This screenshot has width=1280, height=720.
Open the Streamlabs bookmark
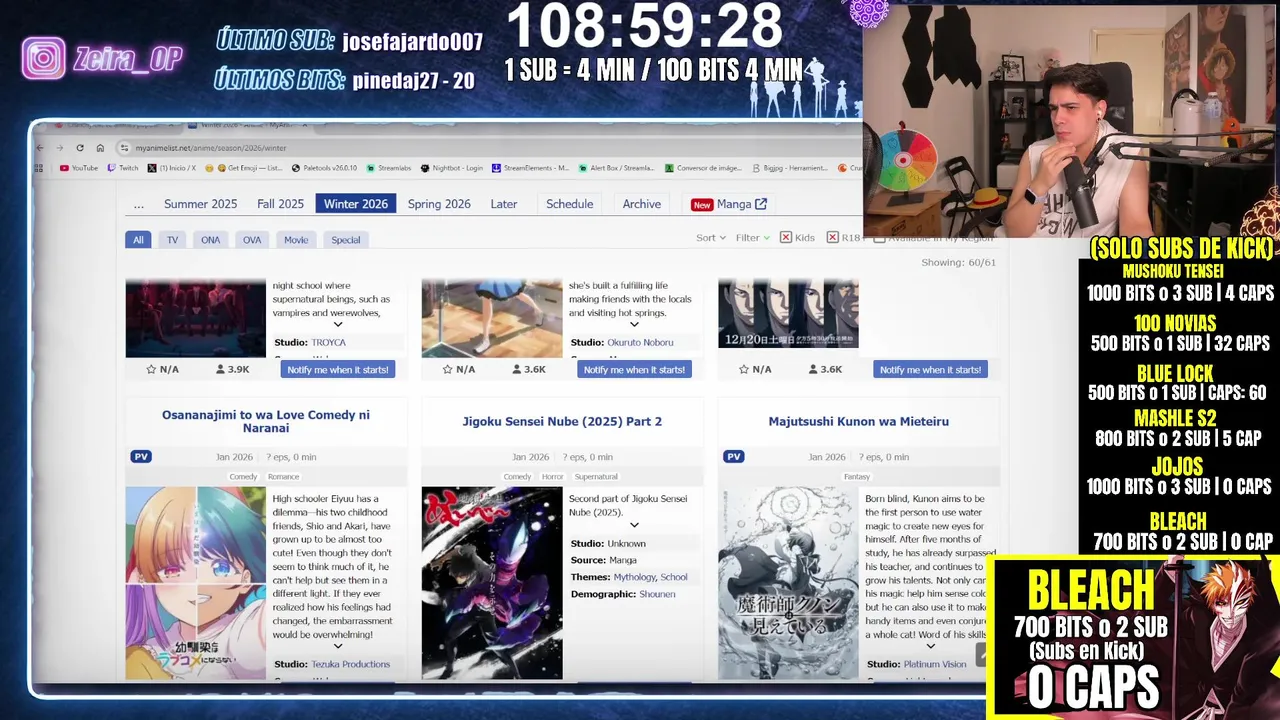[x=390, y=168]
